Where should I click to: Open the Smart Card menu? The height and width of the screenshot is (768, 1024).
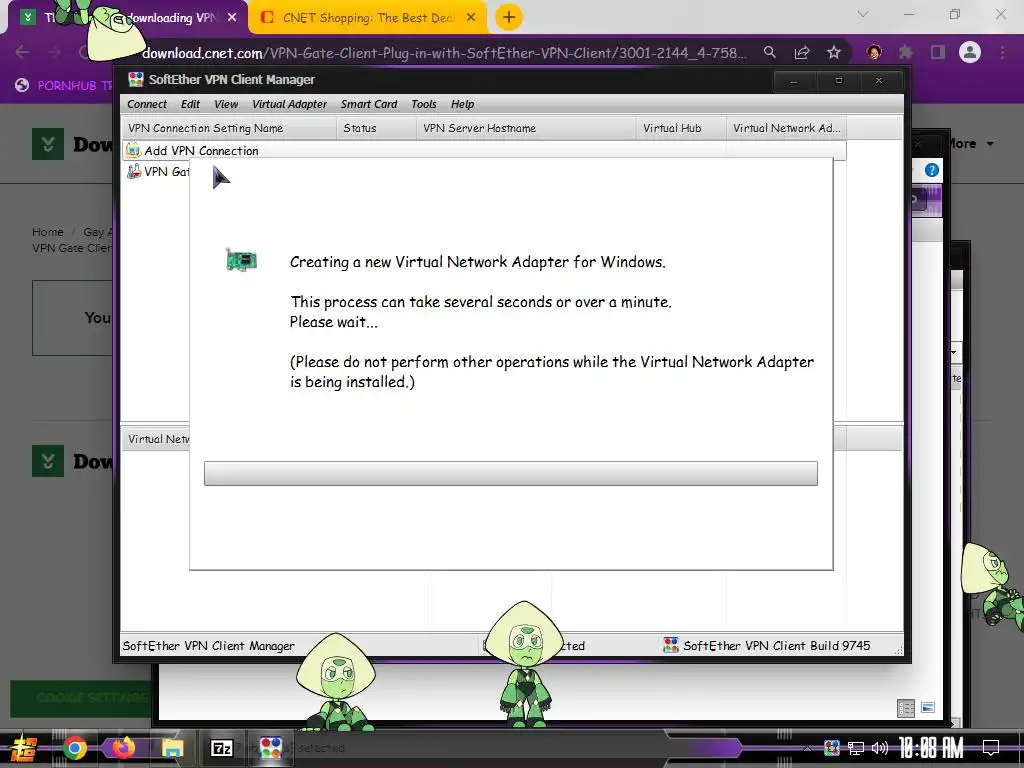(x=369, y=104)
